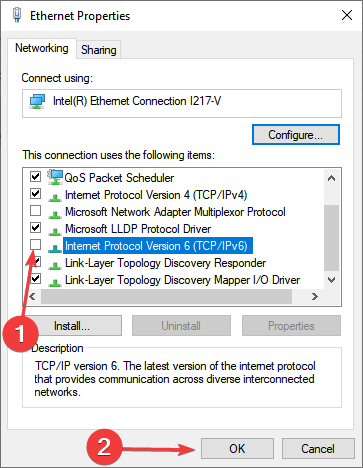Click the horizontal scrollbar thumb
The image size is (363, 468).
pyautogui.click(x=167, y=296)
